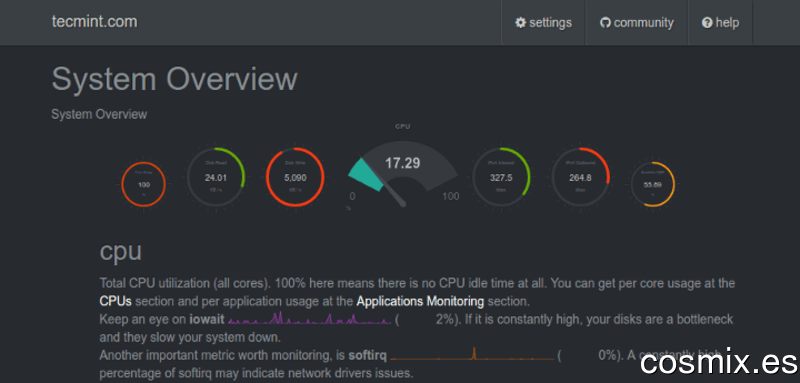Open the CPUs section link
Image resolution: width=800 pixels, height=383 pixels.
click(115, 301)
